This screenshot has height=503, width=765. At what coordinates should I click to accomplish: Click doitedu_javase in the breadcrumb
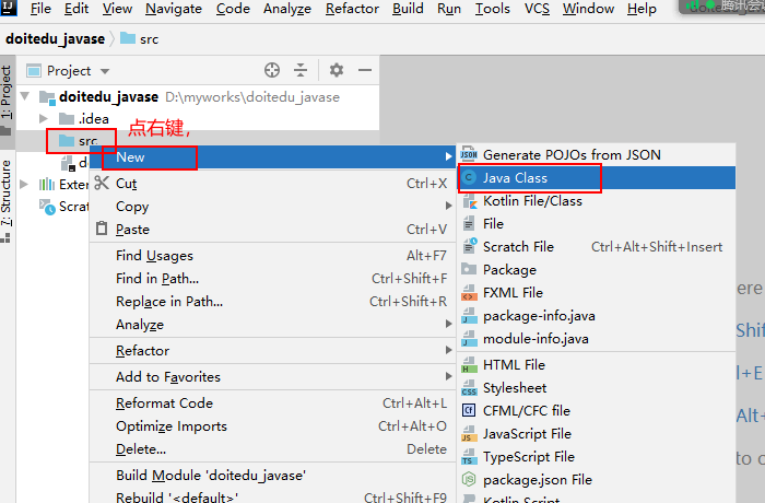tap(55, 39)
